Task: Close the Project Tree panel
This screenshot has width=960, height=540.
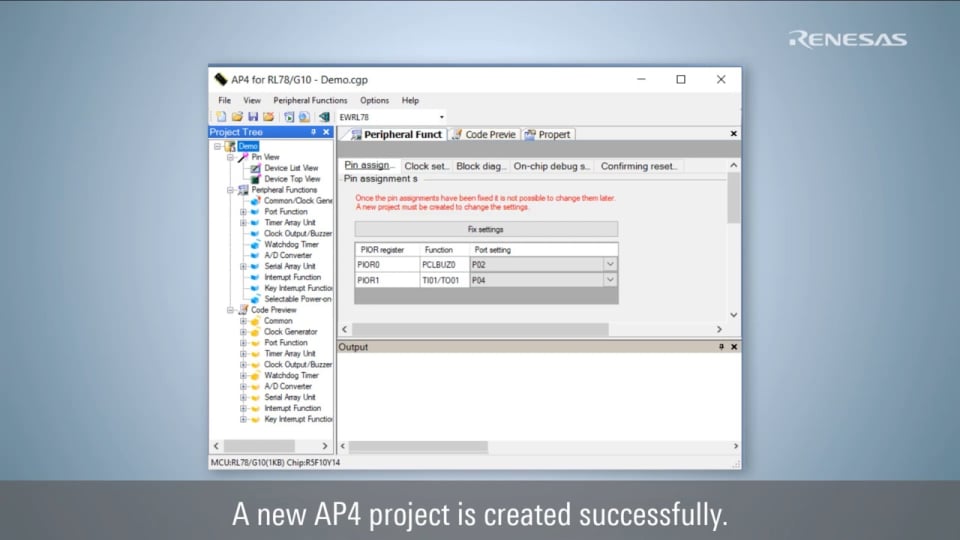Action: (x=326, y=132)
